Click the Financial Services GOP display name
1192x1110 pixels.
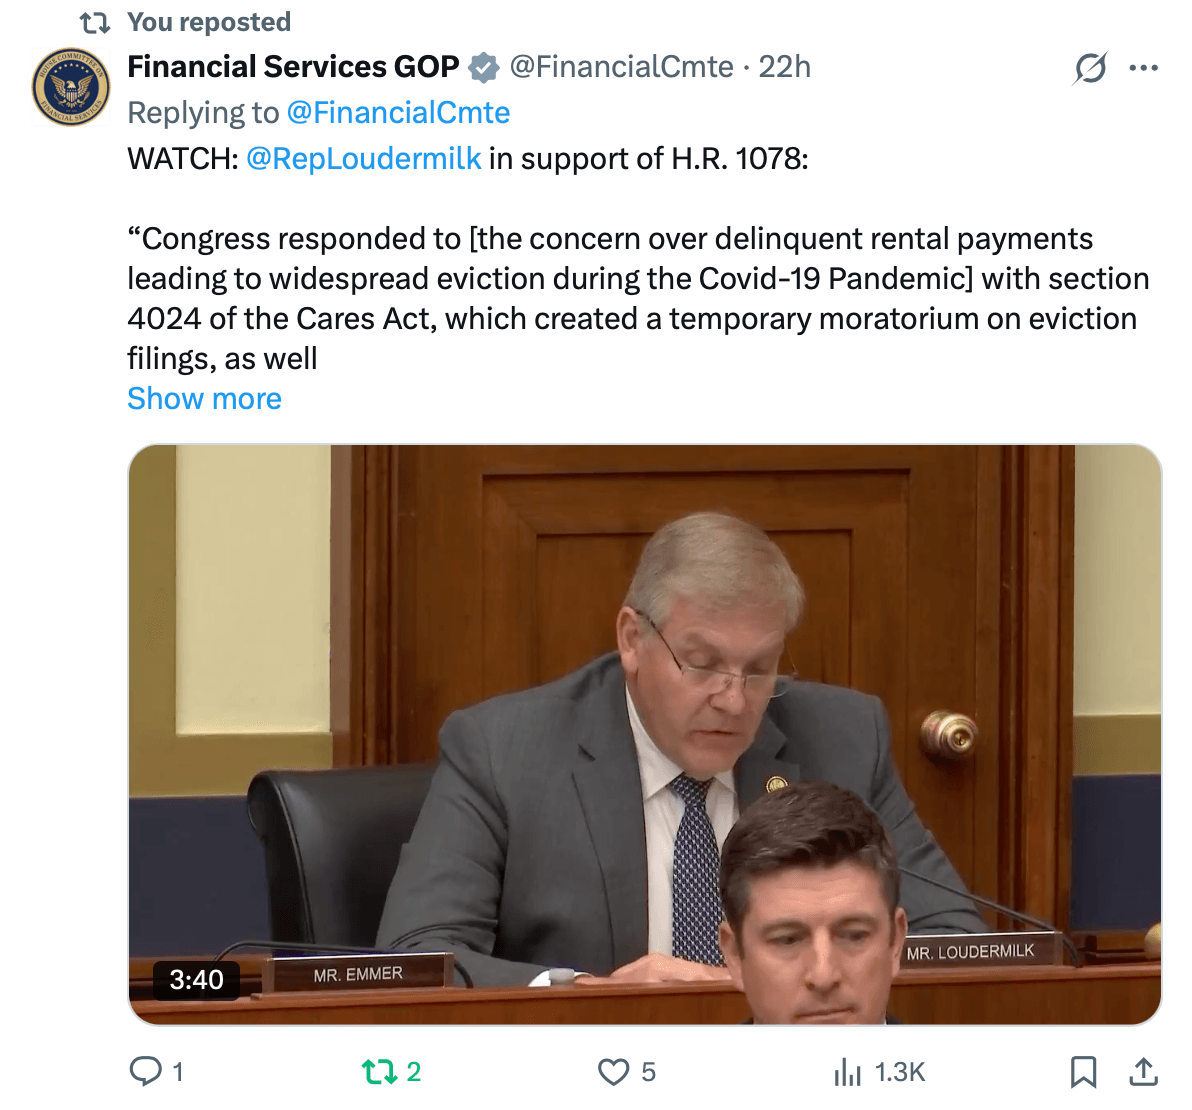[x=293, y=67]
